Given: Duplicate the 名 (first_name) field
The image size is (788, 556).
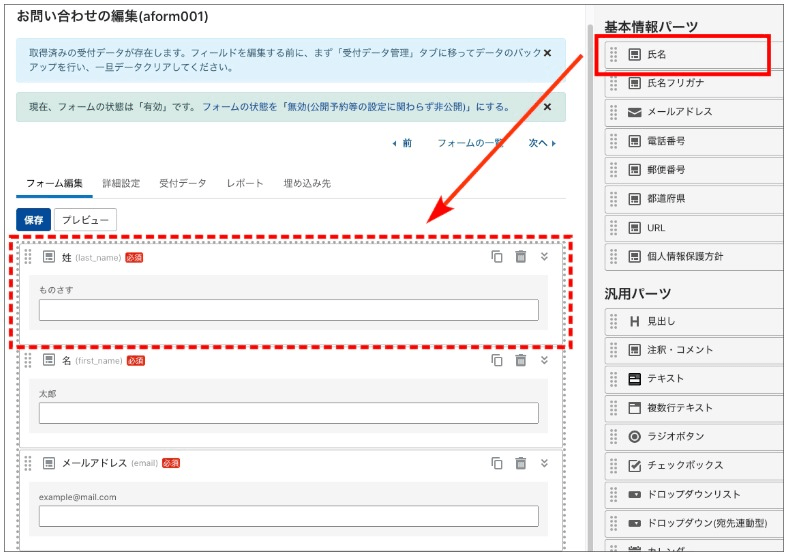Looking at the screenshot, I should (x=497, y=360).
